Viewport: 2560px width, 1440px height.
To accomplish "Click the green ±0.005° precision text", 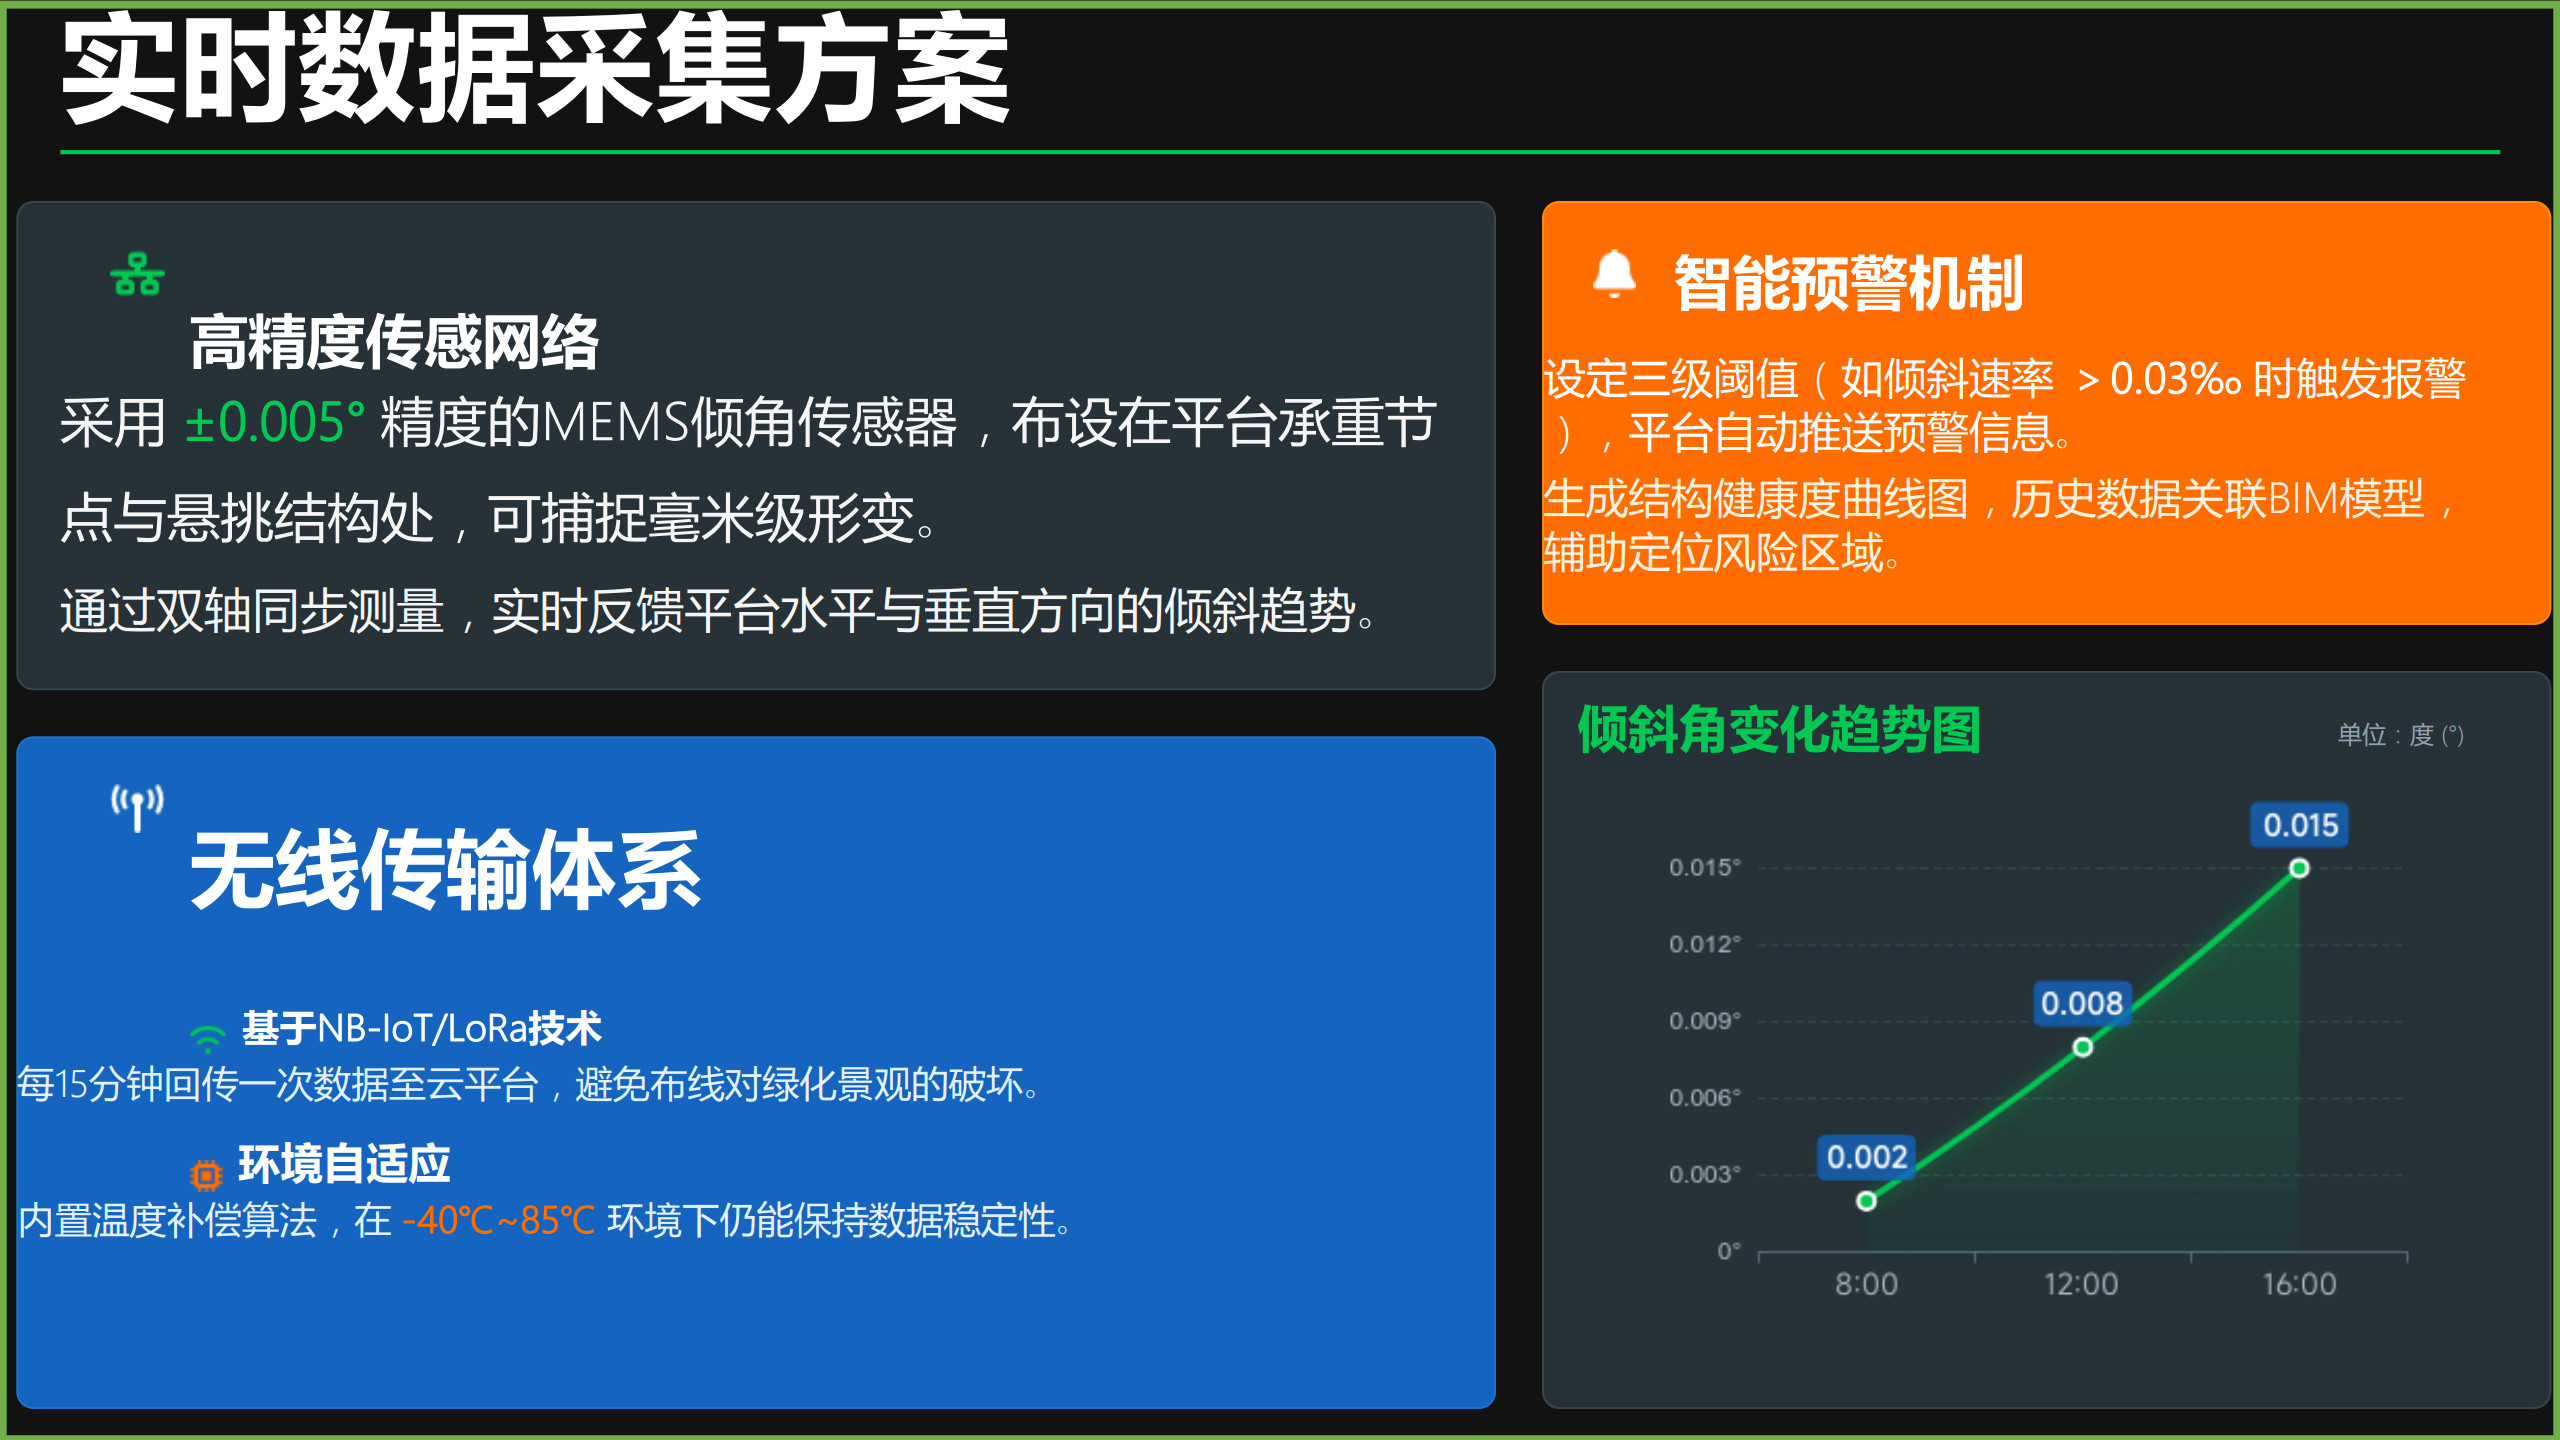I will (274, 422).
